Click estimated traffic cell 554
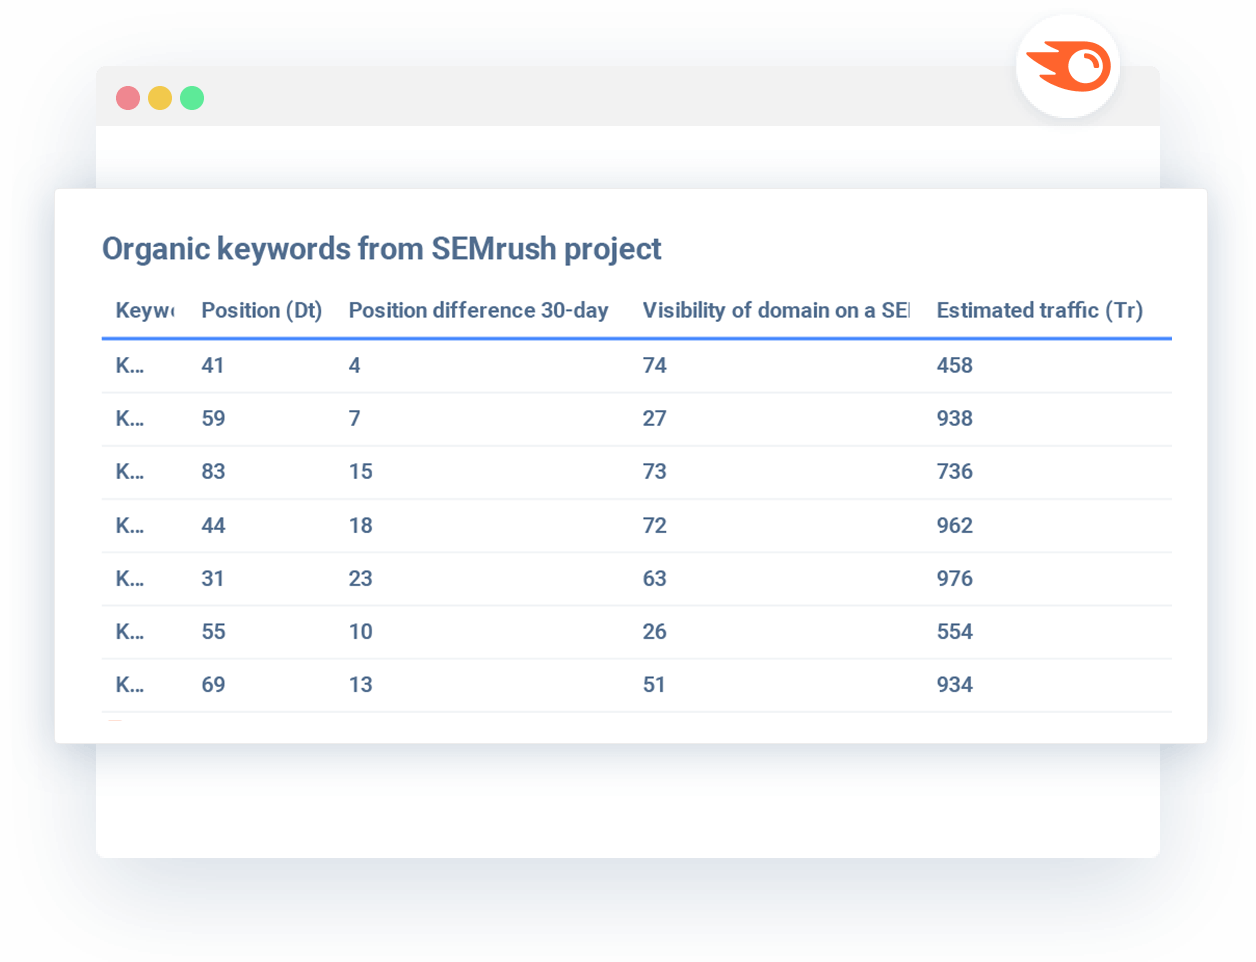The width and height of the screenshot is (1256, 962). tap(954, 631)
